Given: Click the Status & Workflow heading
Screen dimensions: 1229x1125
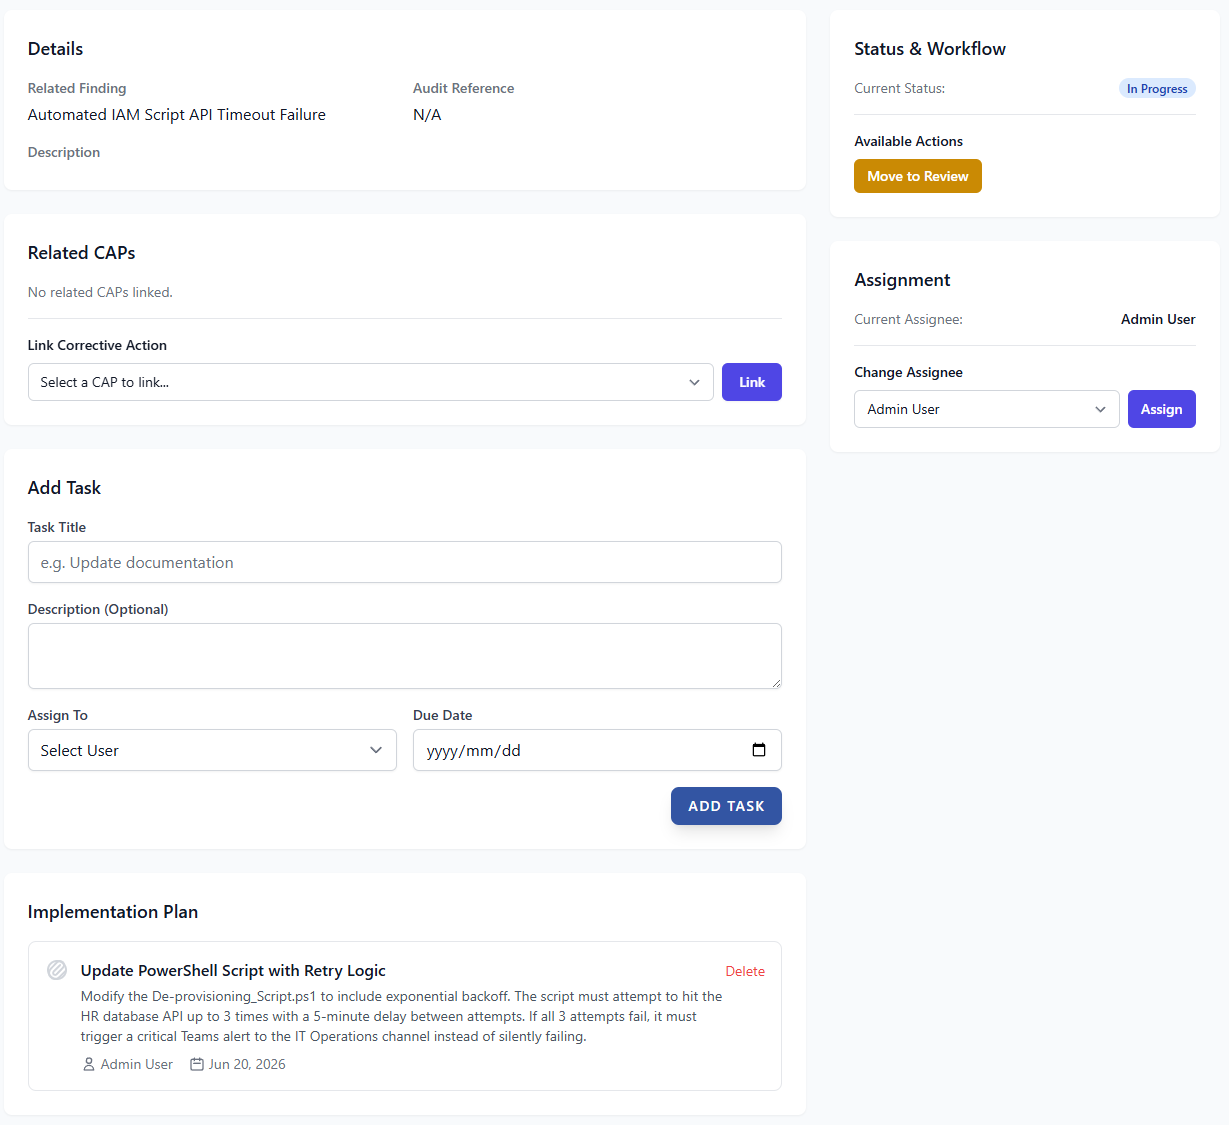Looking at the screenshot, I should 930,49.
